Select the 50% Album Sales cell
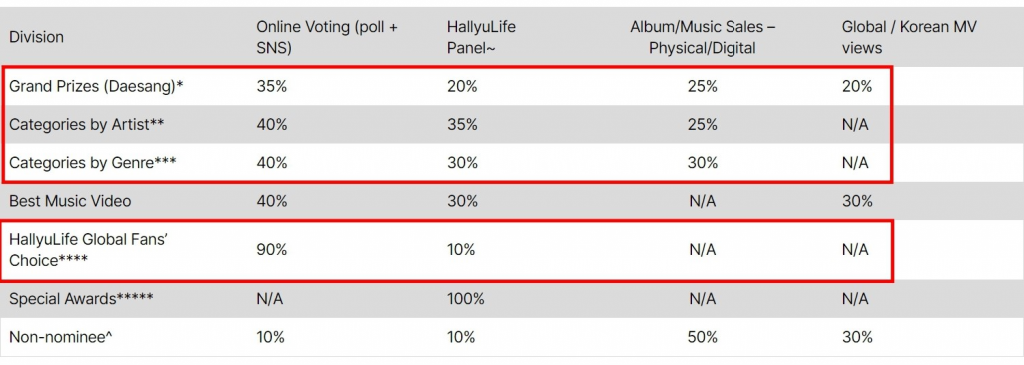Image resolution: width=1024 pixels, height=365 pixels. (702, 337)
